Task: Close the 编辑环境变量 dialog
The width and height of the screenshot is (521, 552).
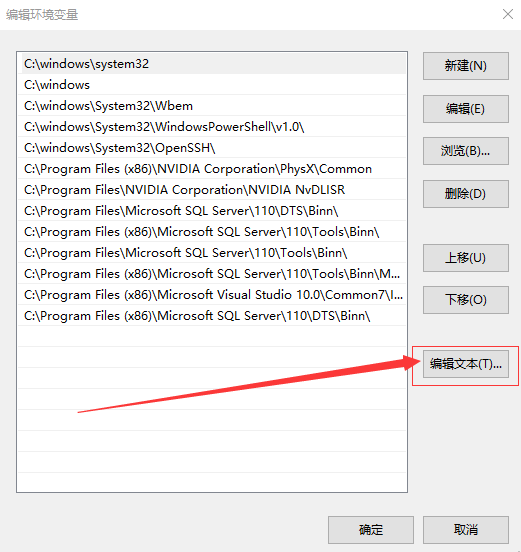Action: (x=508, y=14)
